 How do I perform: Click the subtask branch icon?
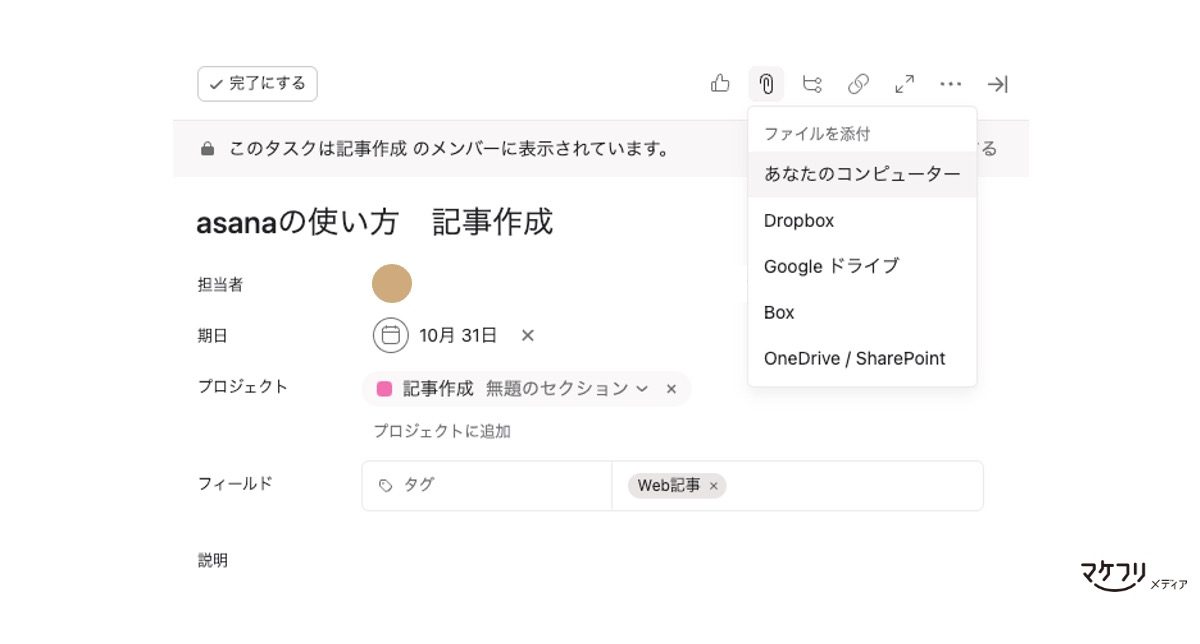coord(812,84)
